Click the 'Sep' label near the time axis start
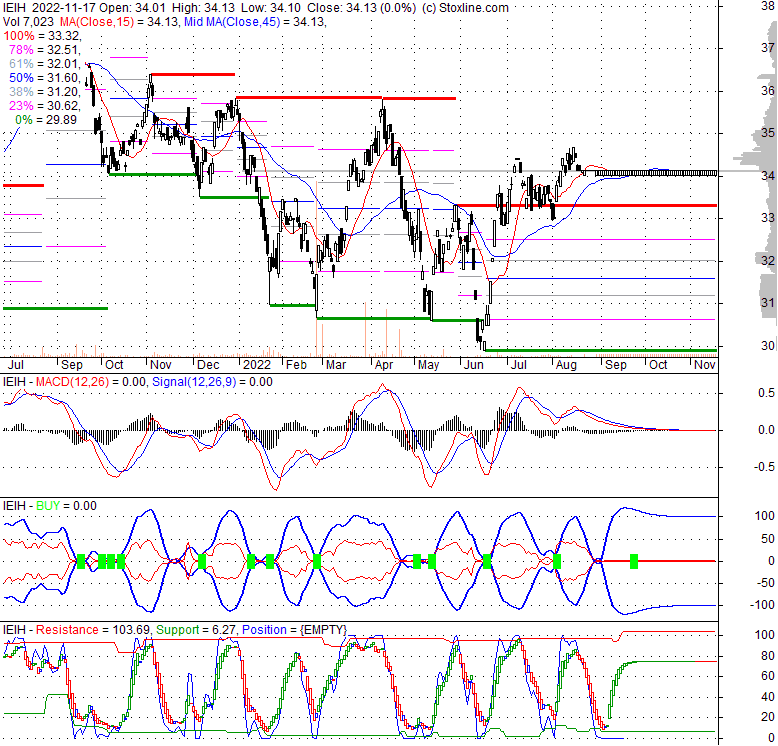This screenshot has width=778, height=746. (71, 365)
